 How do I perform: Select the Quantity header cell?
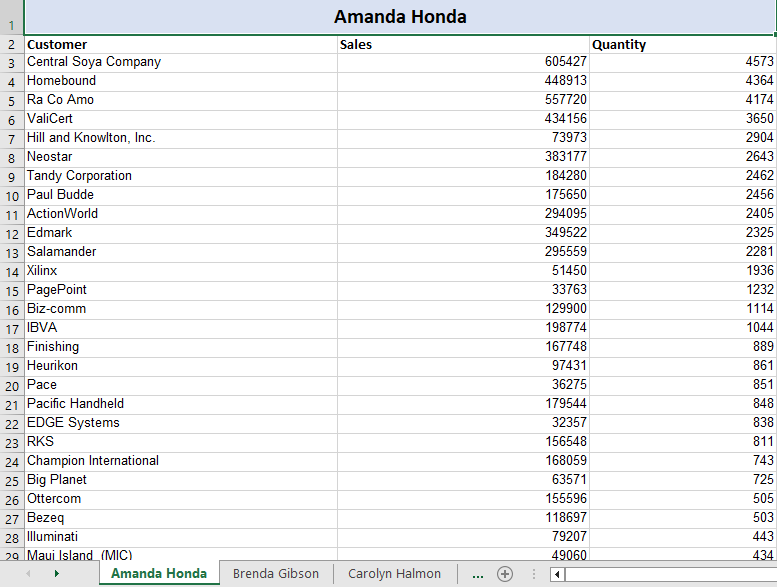[x=683, y=45]
